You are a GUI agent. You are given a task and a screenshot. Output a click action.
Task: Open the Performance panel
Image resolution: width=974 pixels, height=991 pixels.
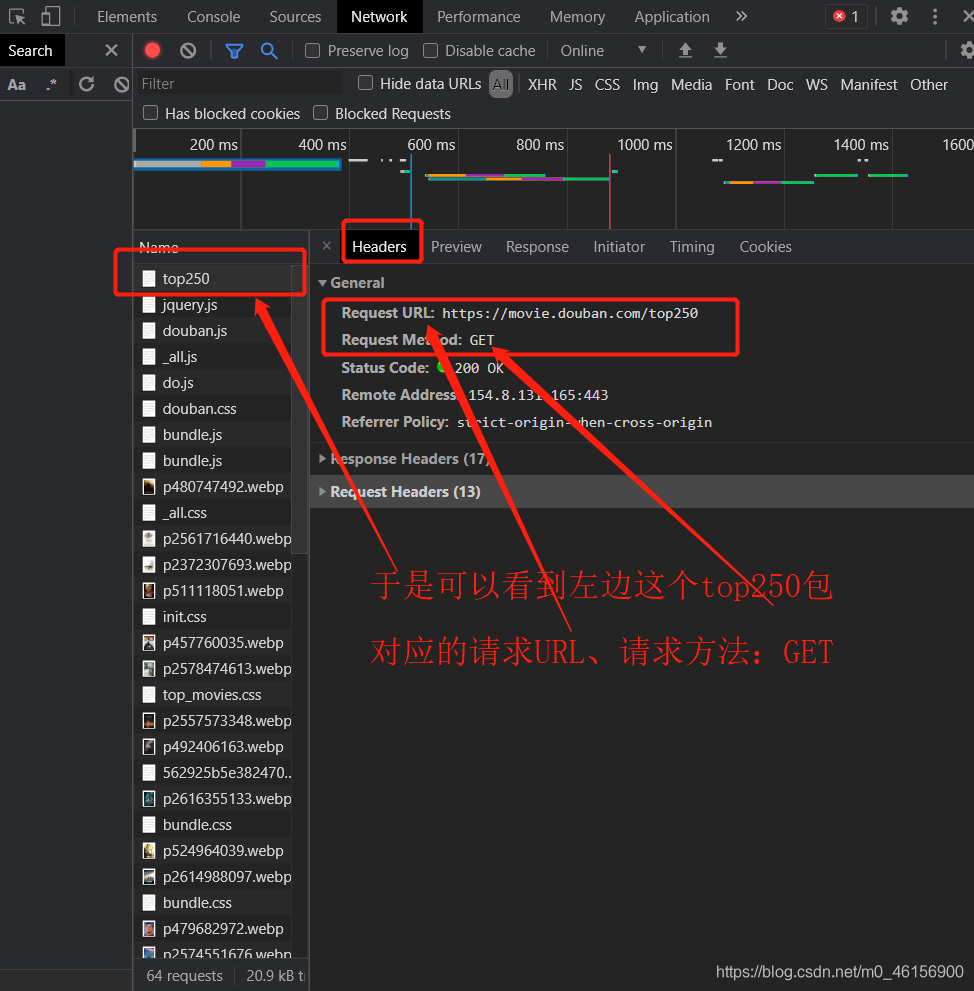tap(478, 16)
